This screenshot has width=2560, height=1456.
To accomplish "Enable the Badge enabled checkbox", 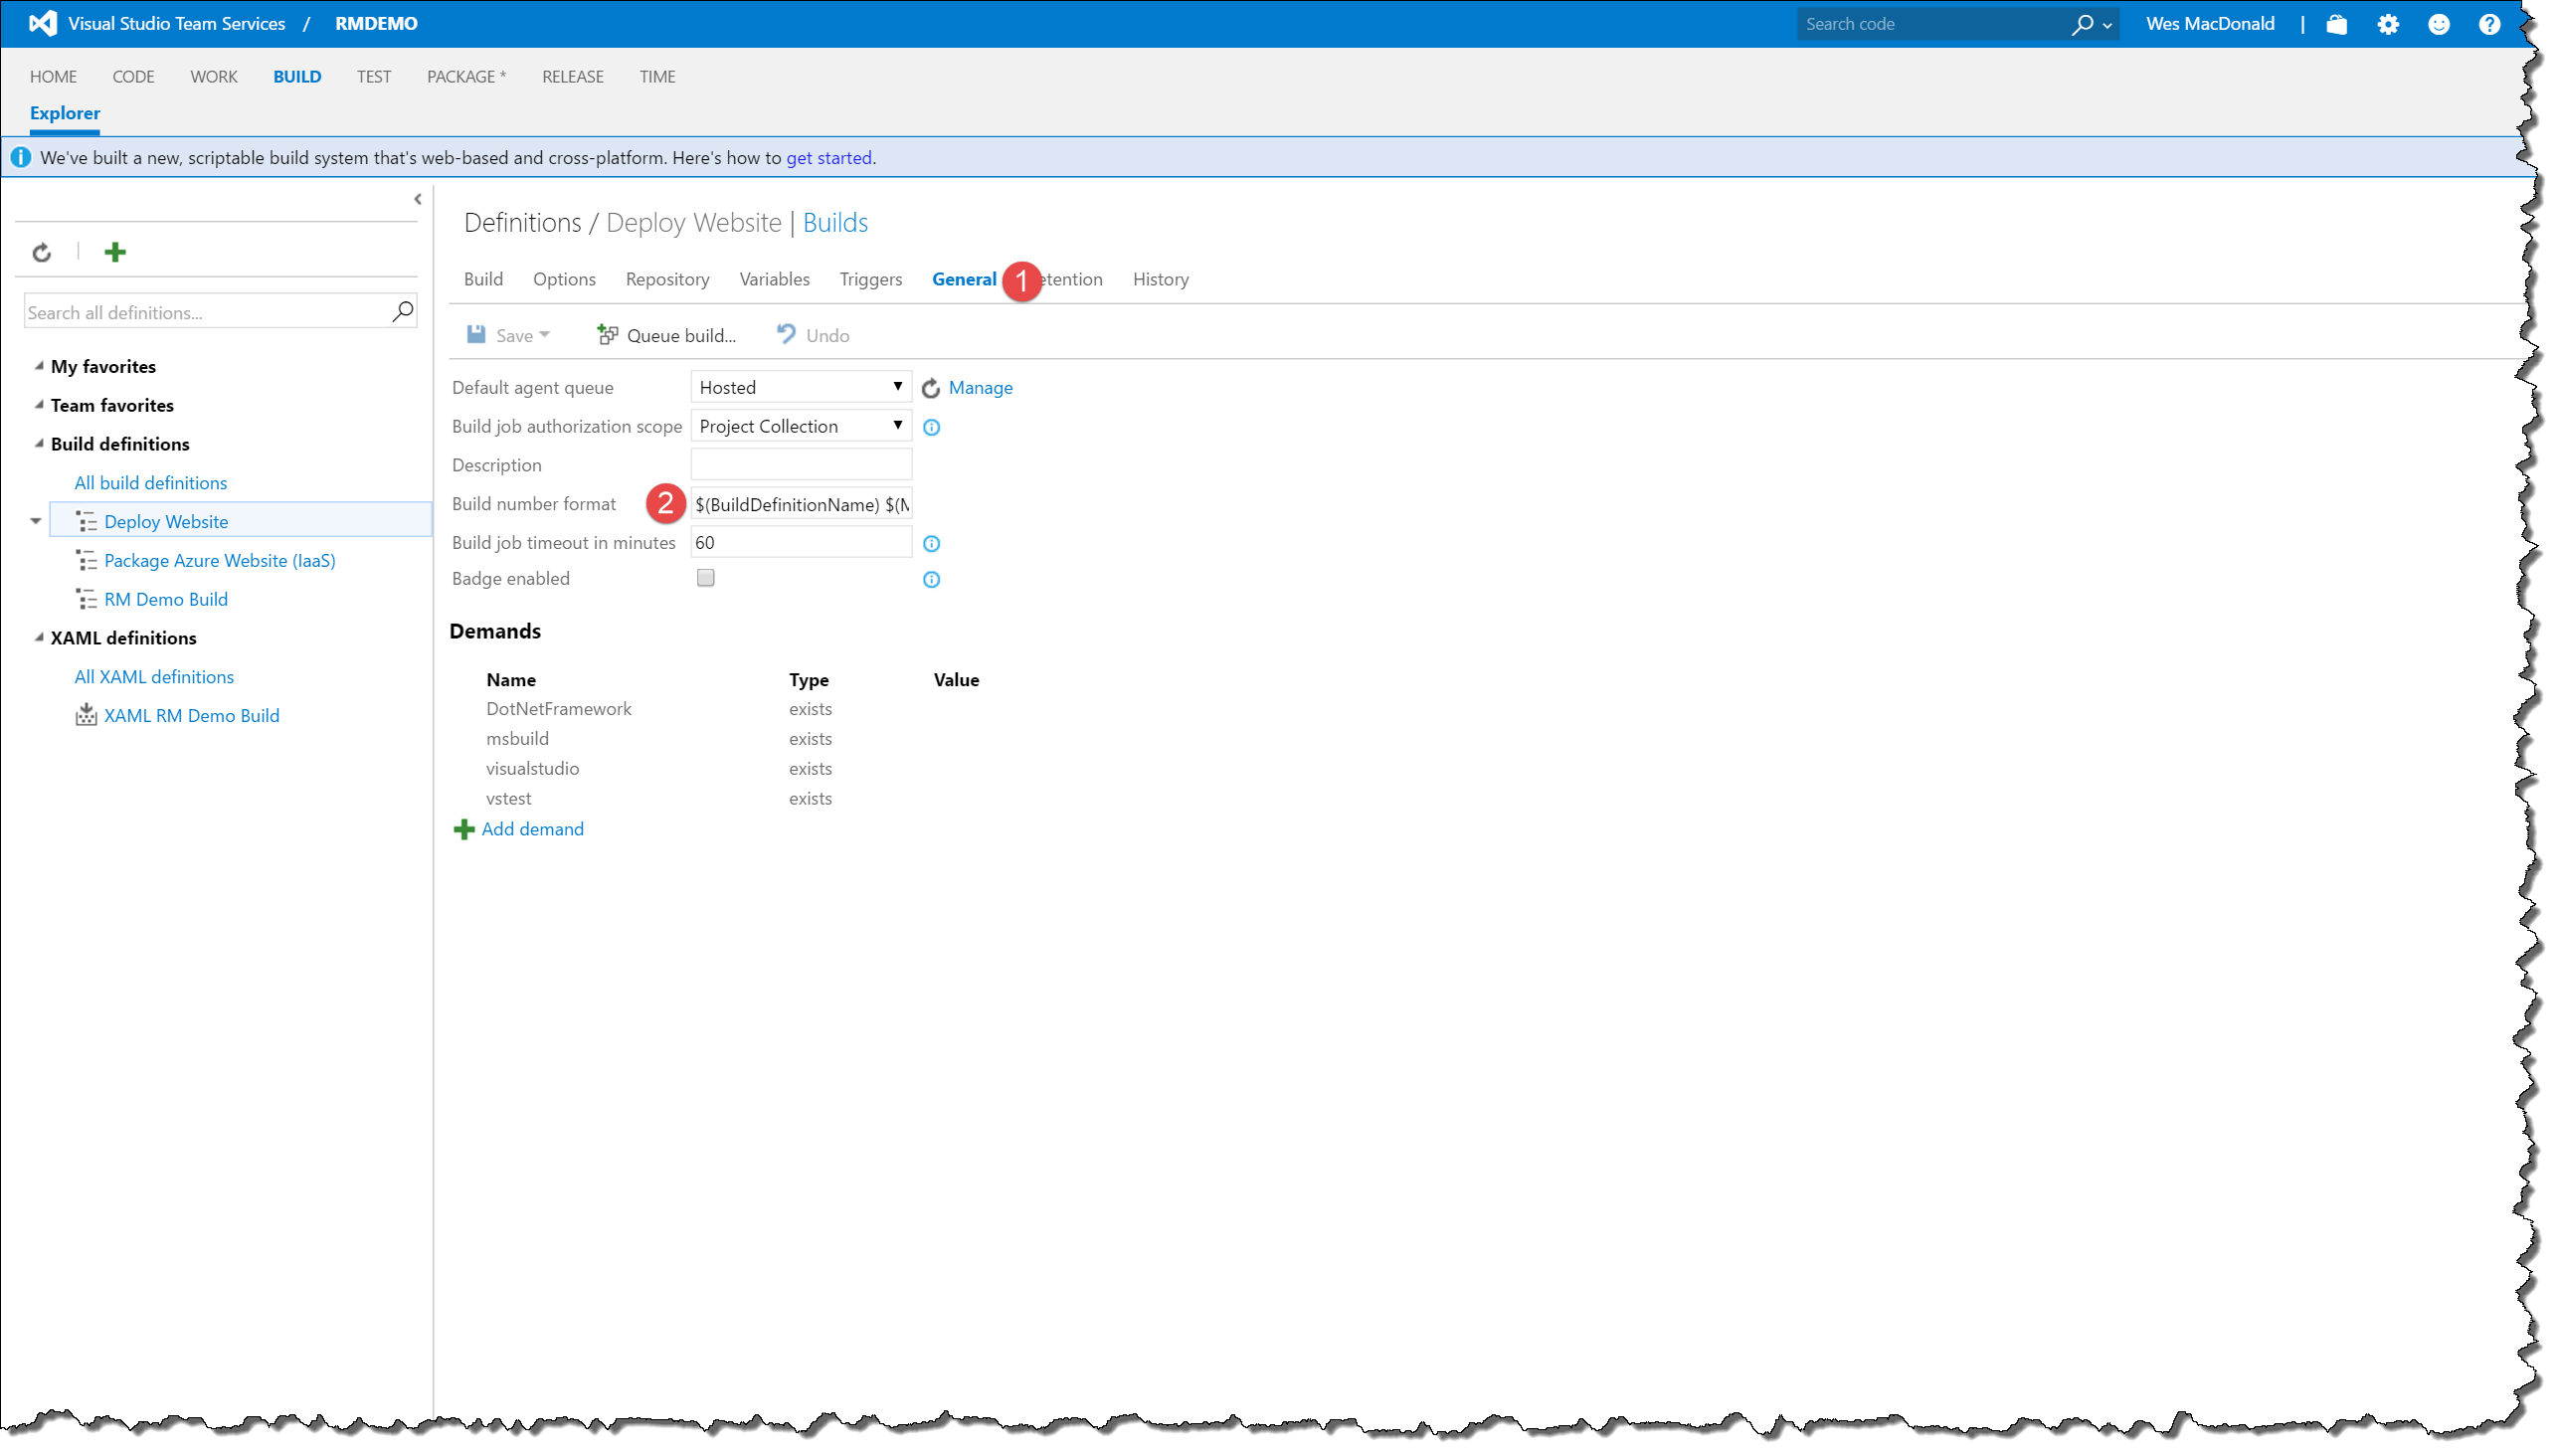I will point(706,578).
